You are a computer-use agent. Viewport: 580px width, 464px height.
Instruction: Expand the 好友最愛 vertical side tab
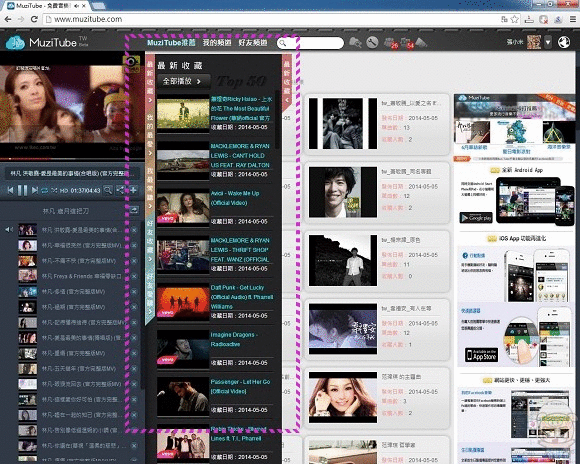pyautogui.click(x=150, y=295)
